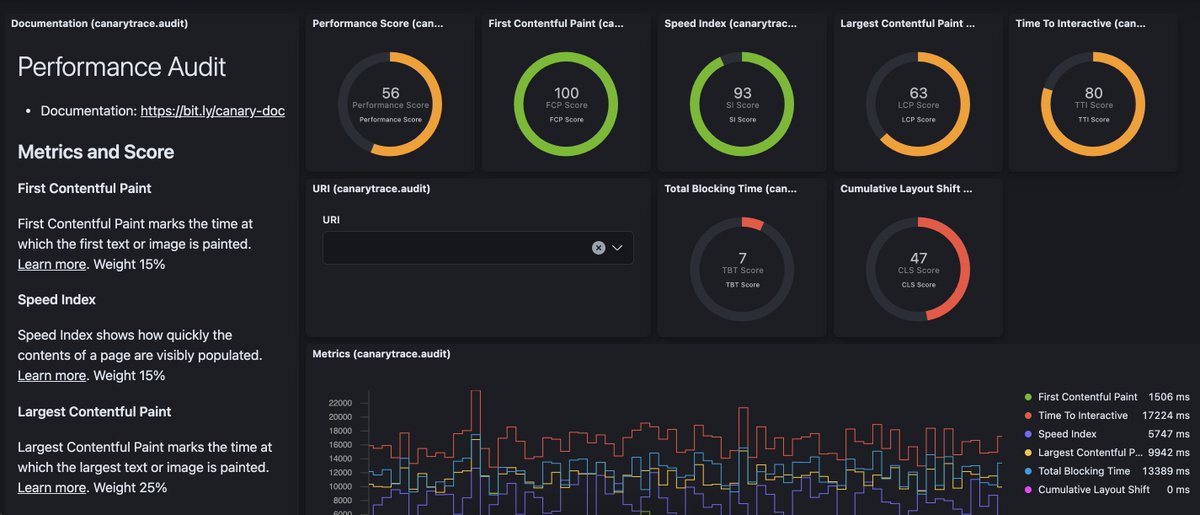Click purple swatch for Speed Index
This screenshot has height=515, width=1200.
[1029, 434]
